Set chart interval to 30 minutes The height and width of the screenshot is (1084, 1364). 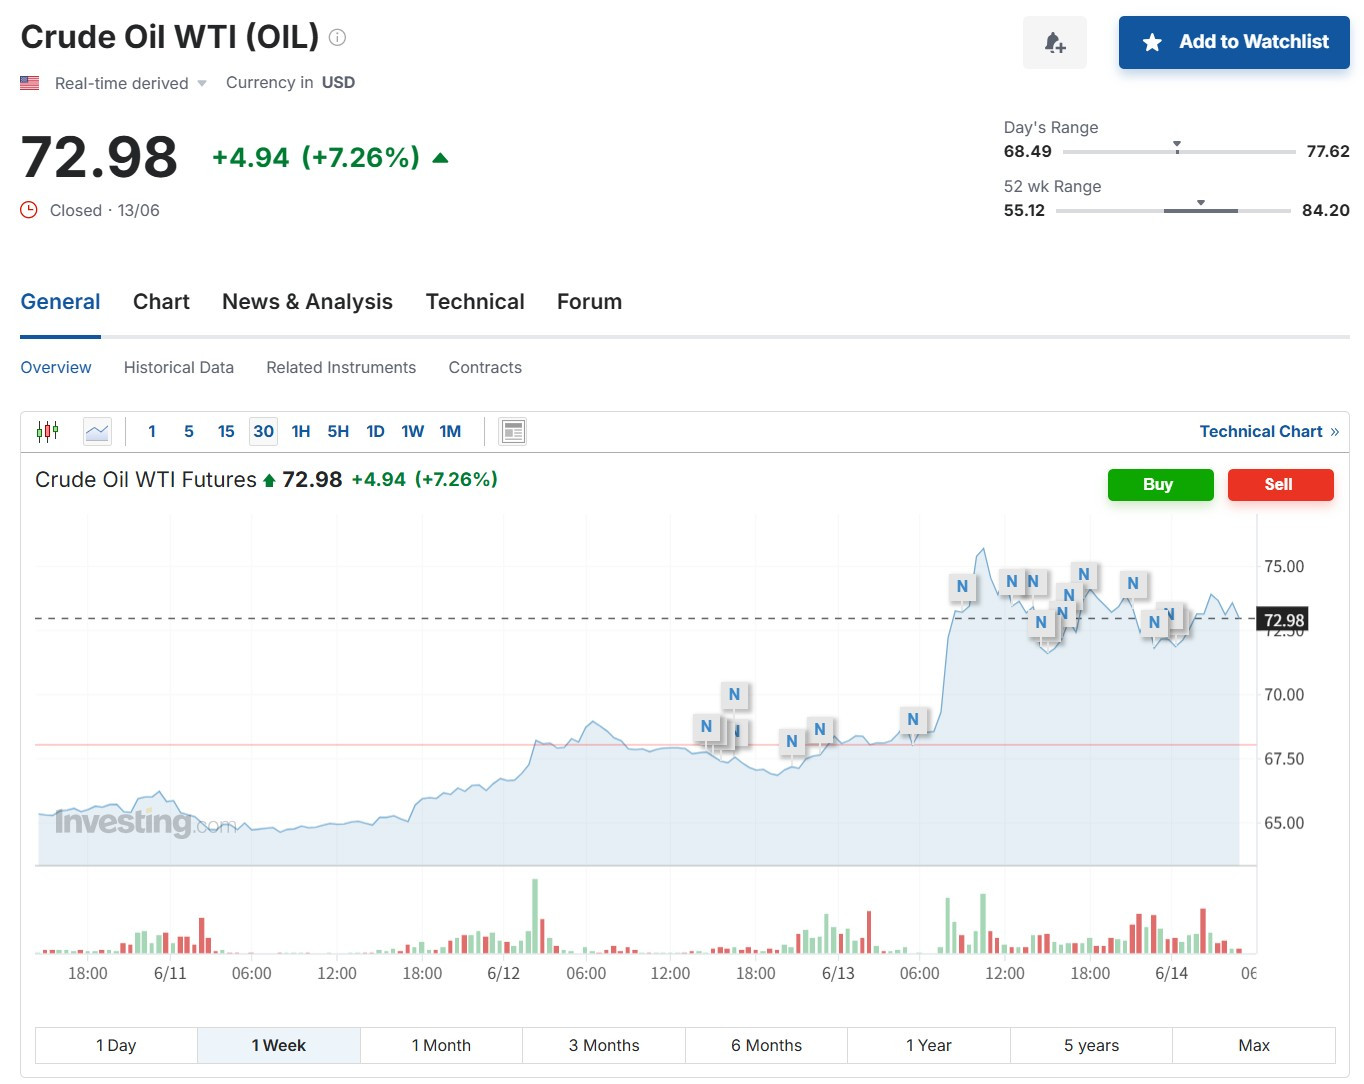tap(263, 431)
